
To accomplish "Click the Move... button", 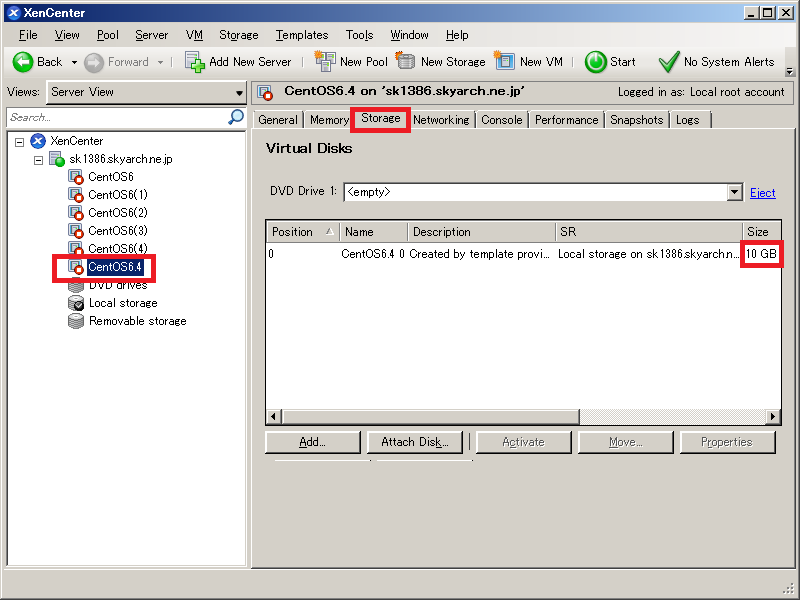I will [626, 442].
